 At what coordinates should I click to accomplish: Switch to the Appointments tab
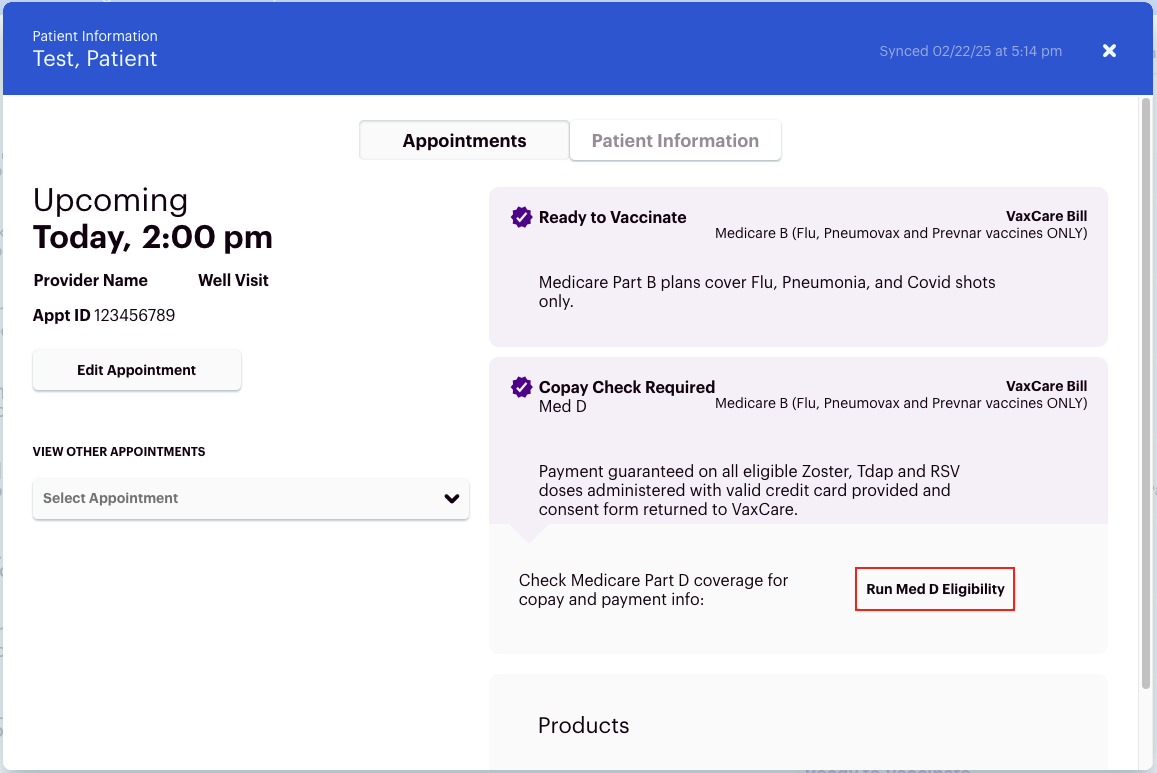click(464, 141)
